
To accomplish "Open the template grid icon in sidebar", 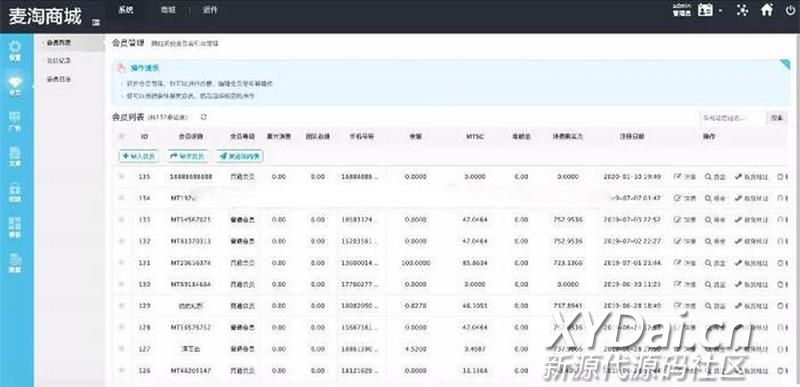I will pos(16,228).
